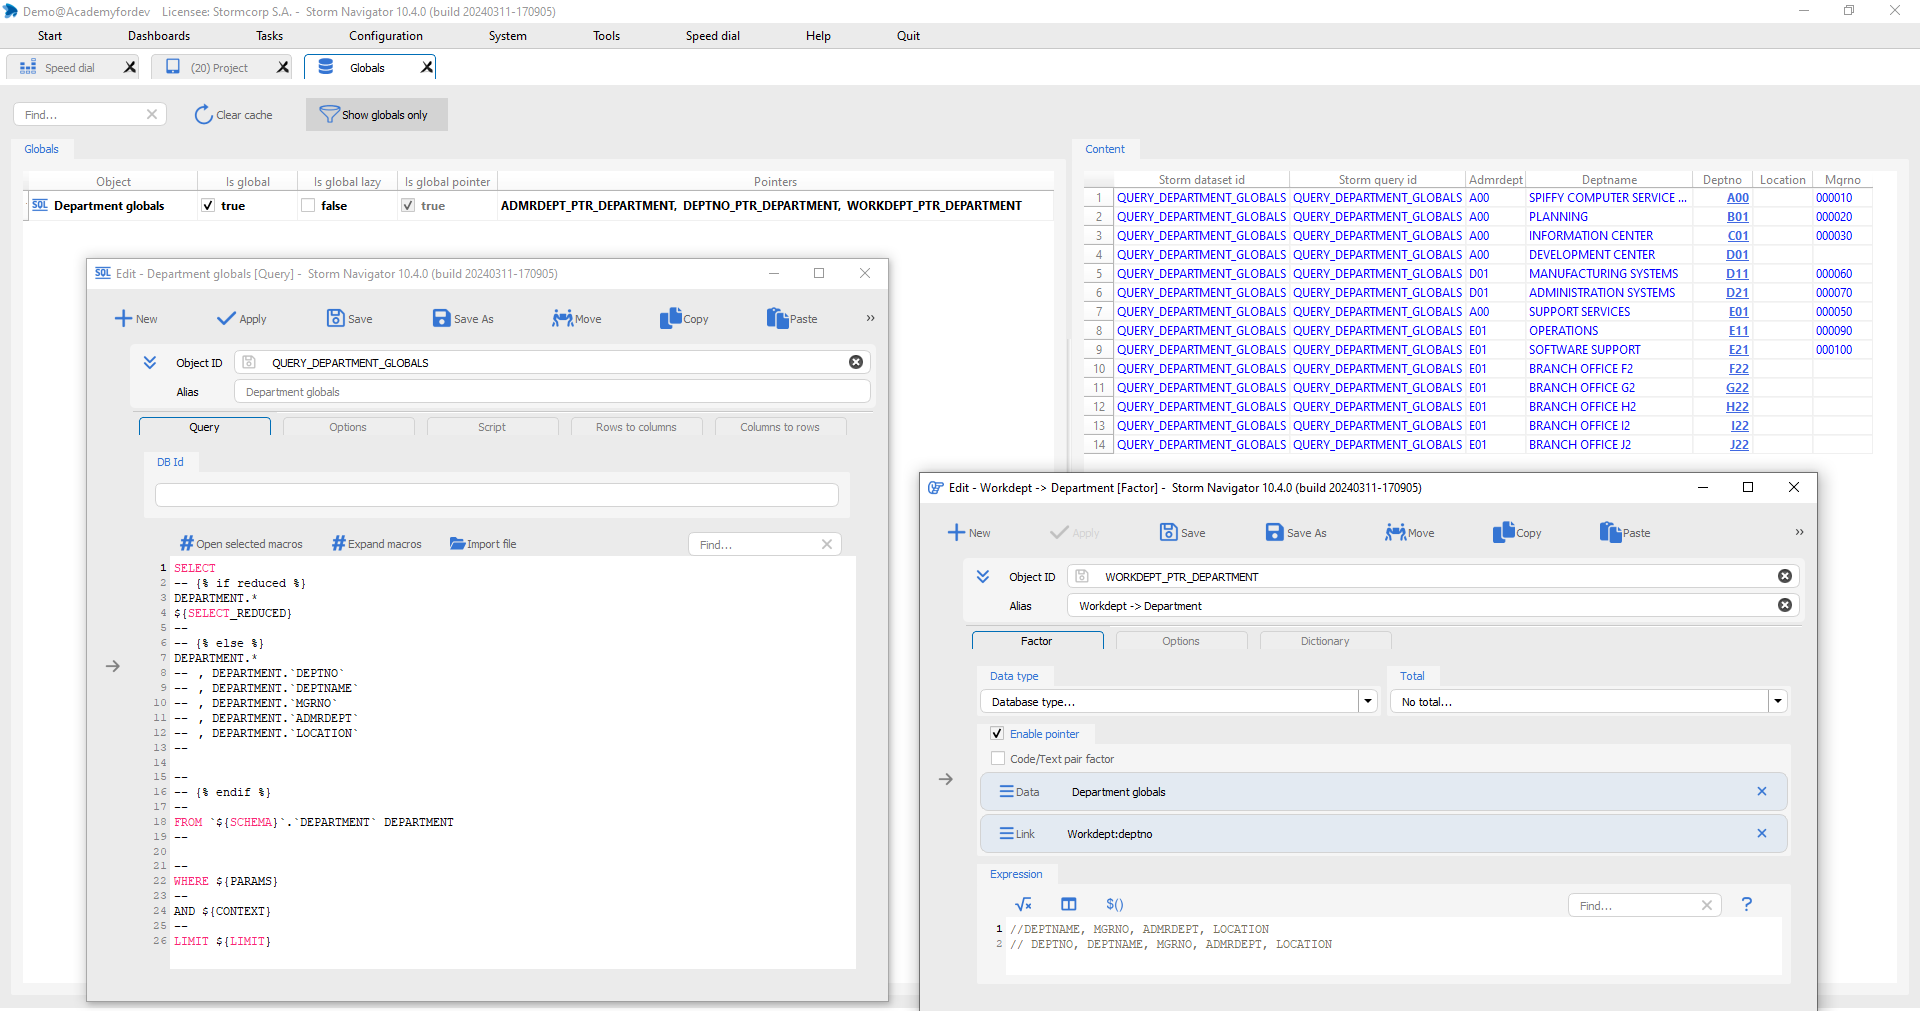Open Configuration menu
This screenshot has height=1012, width=1920.
pos(386,36)
